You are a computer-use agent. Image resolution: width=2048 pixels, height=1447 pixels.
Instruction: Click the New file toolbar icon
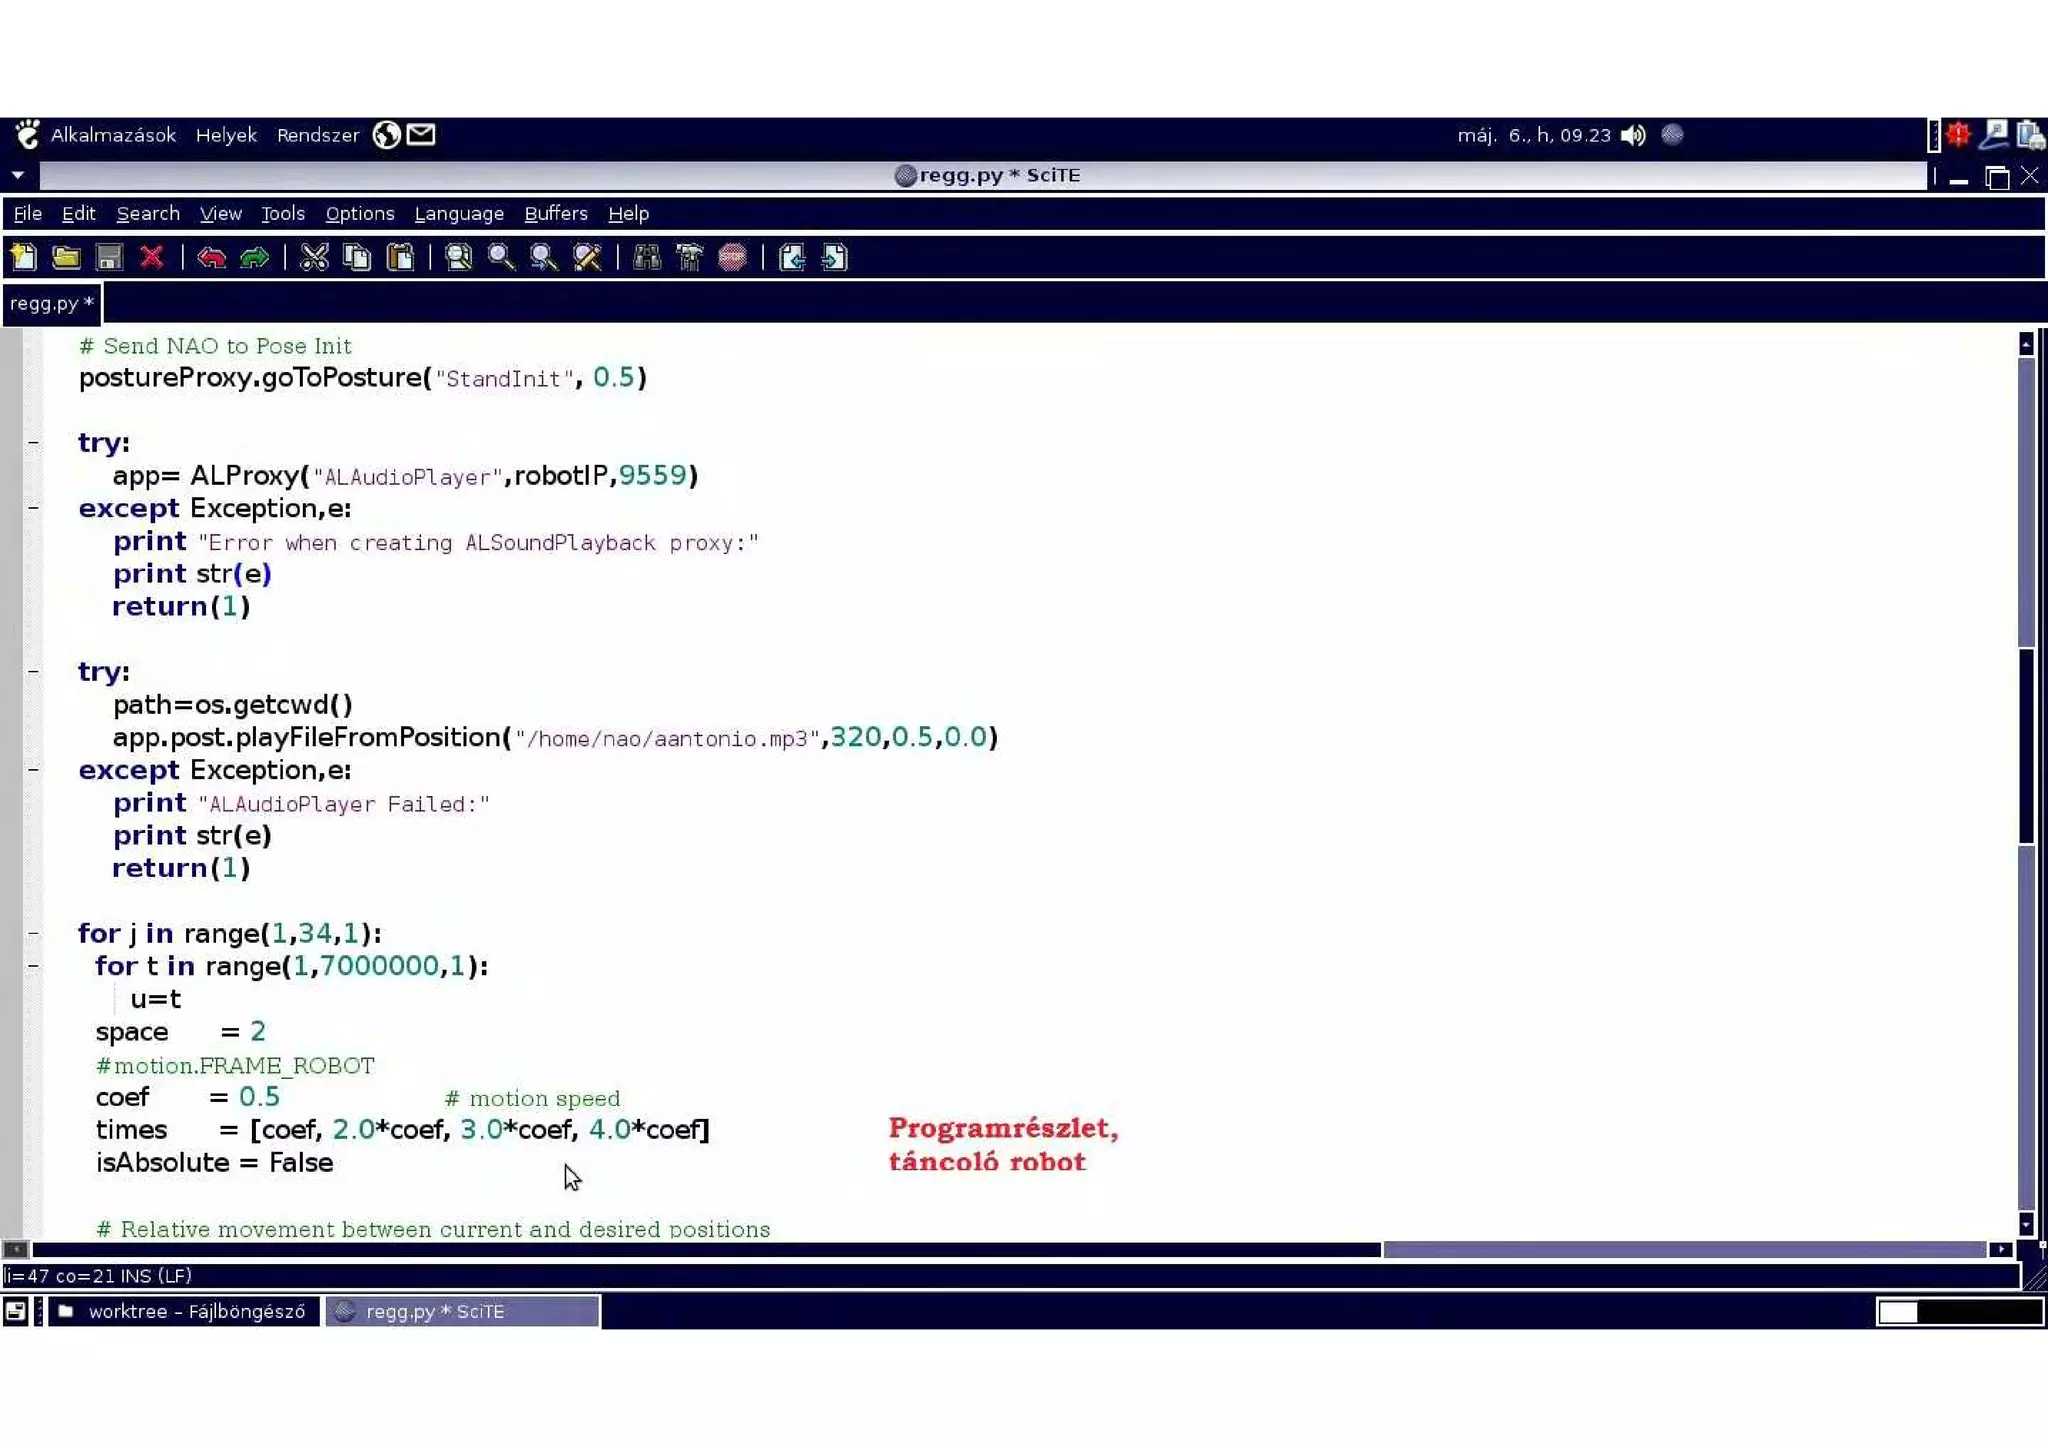(x=24, y=258)
